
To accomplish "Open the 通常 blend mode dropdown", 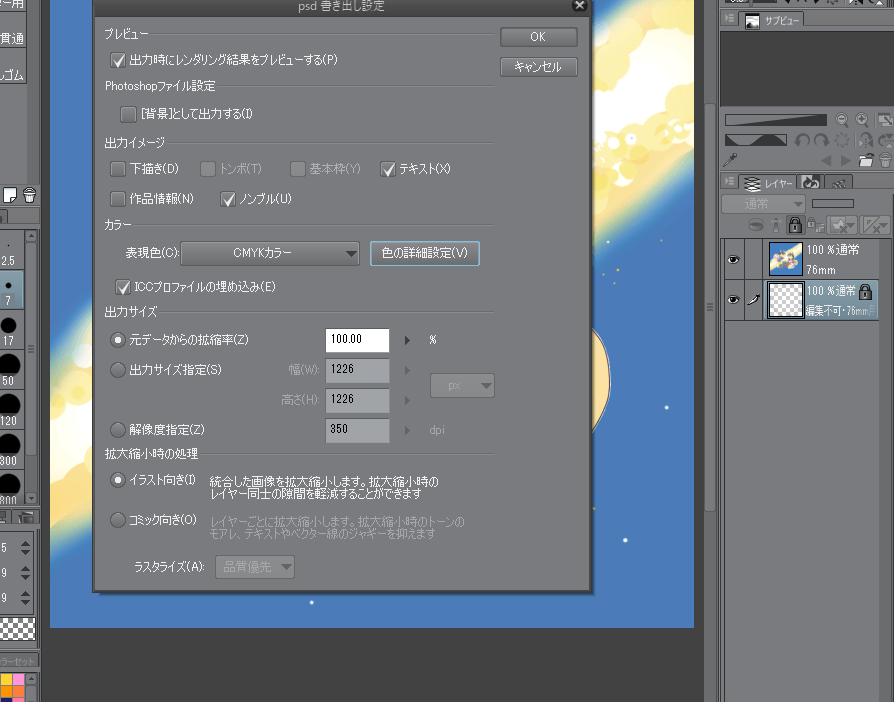I will coord(764,203).
